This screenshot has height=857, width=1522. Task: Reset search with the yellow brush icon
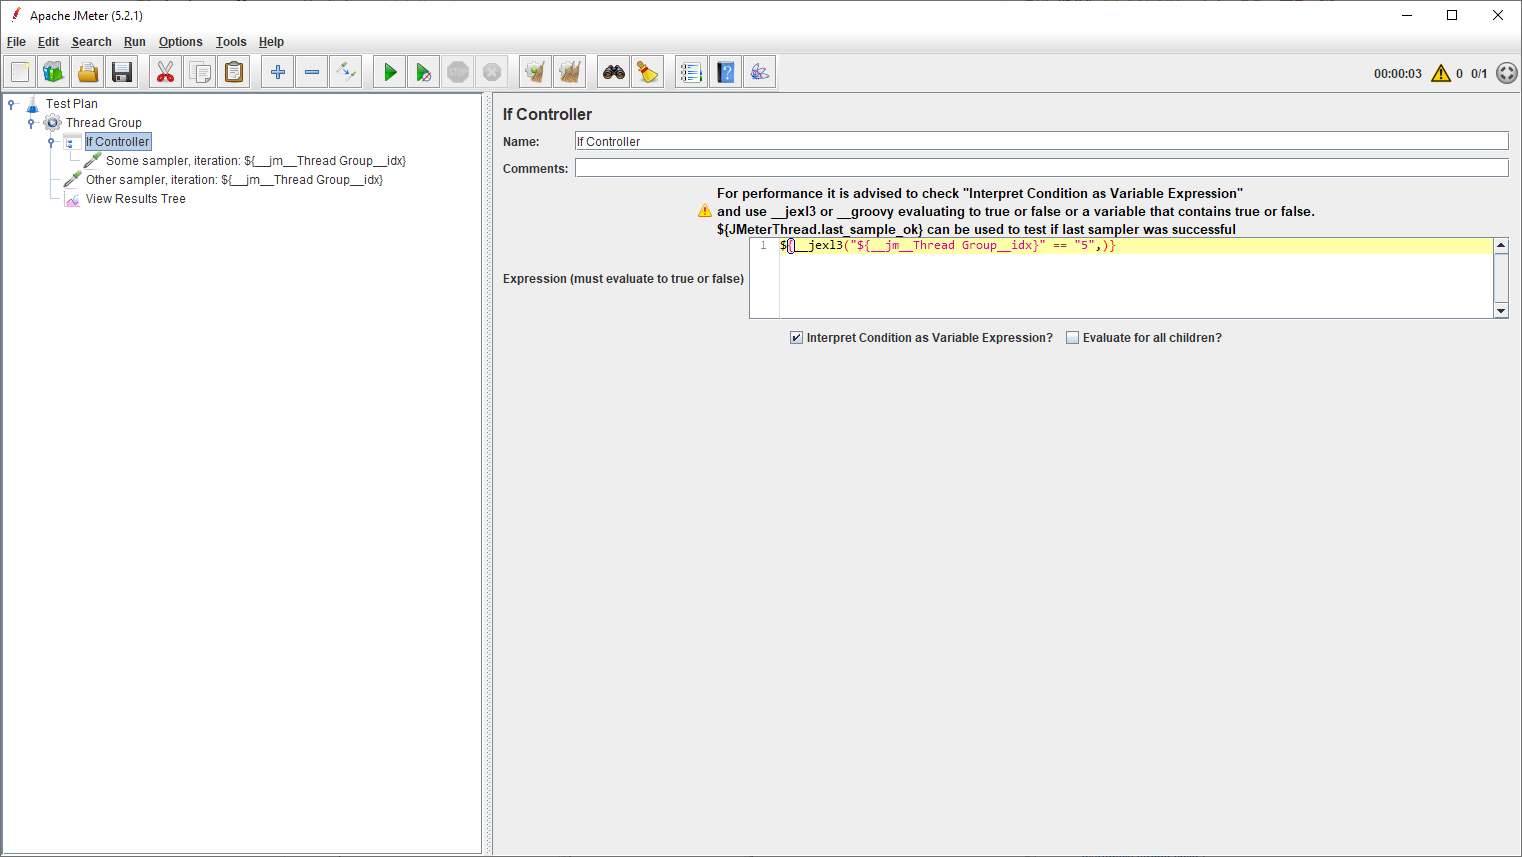point(648,72)
